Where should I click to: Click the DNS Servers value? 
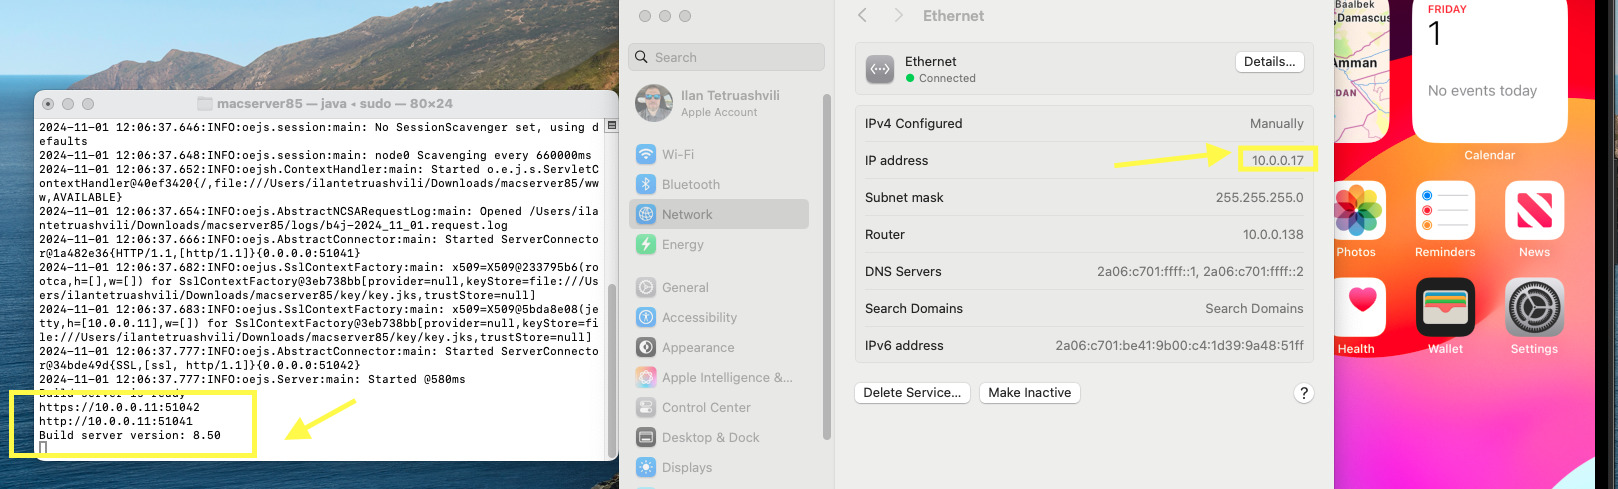coord(1200,271)
